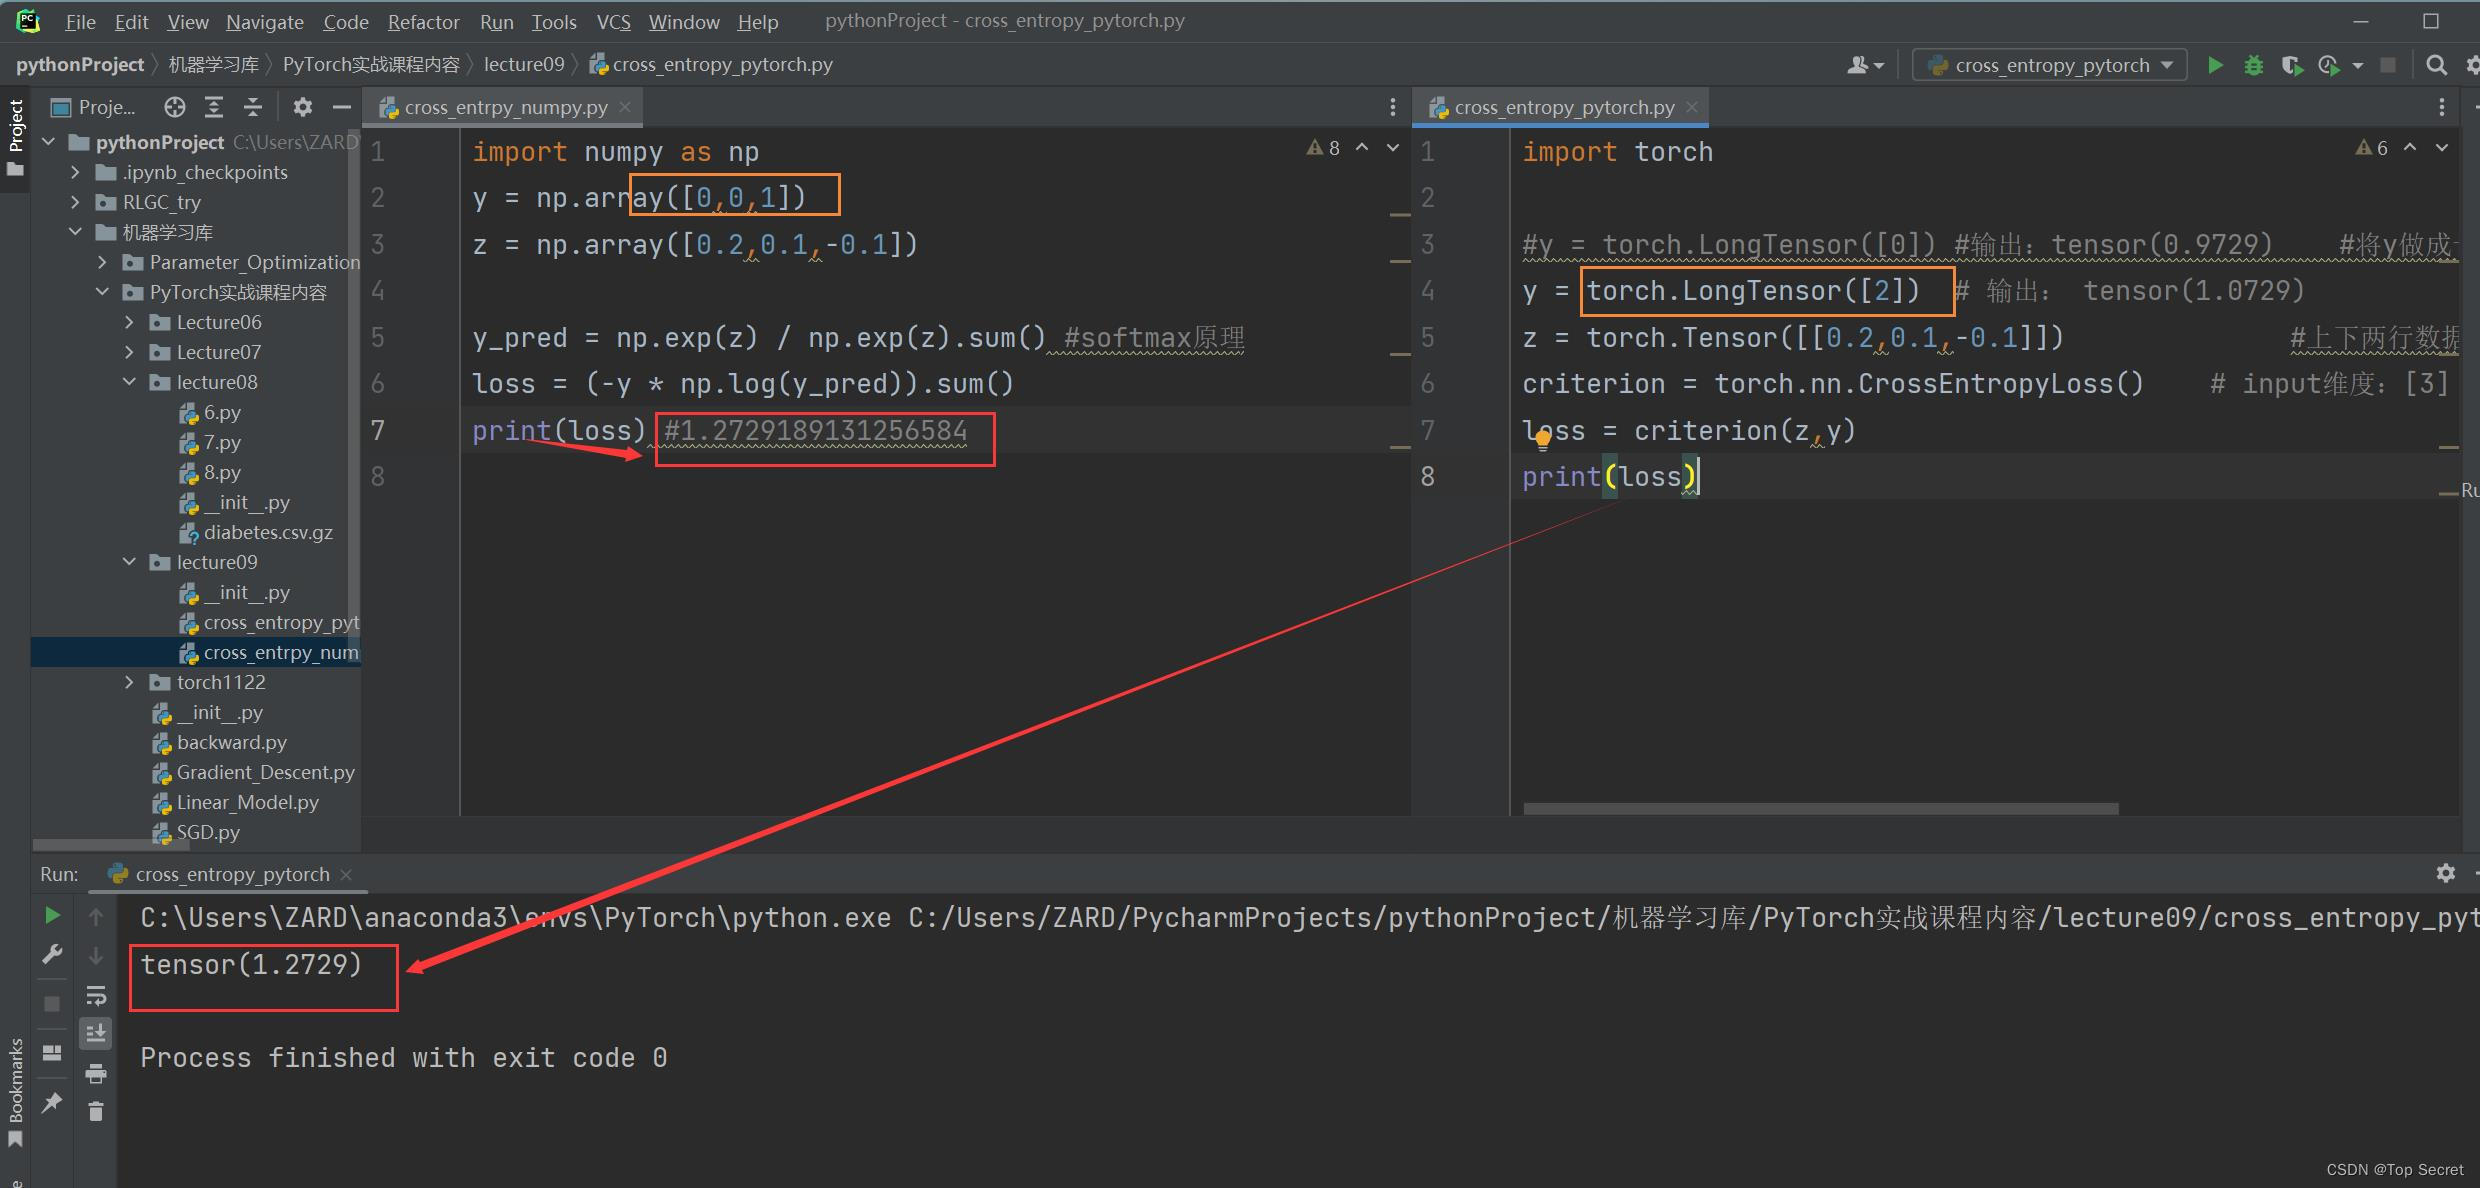Viewport: 2480px width, 1188px height.
Task: Expand the torch1122 folder
Action: (x=129, y=682)
